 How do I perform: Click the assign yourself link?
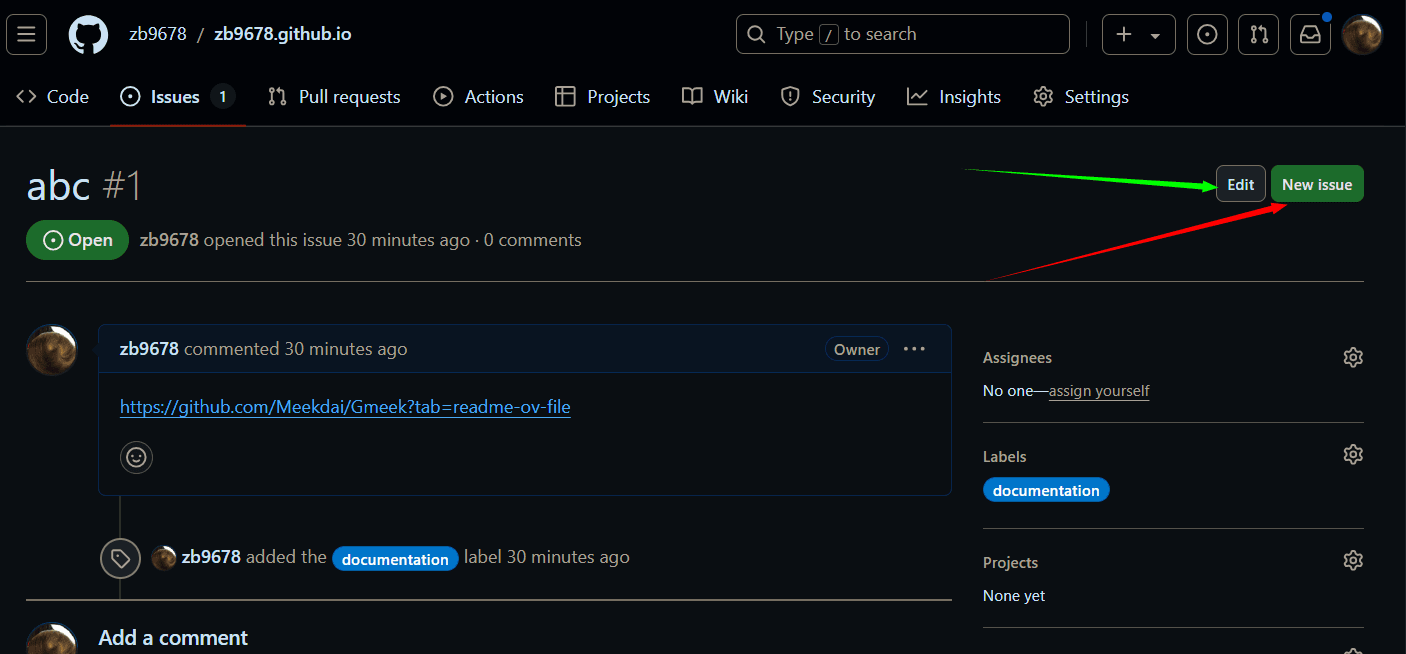pos(1099,391)
